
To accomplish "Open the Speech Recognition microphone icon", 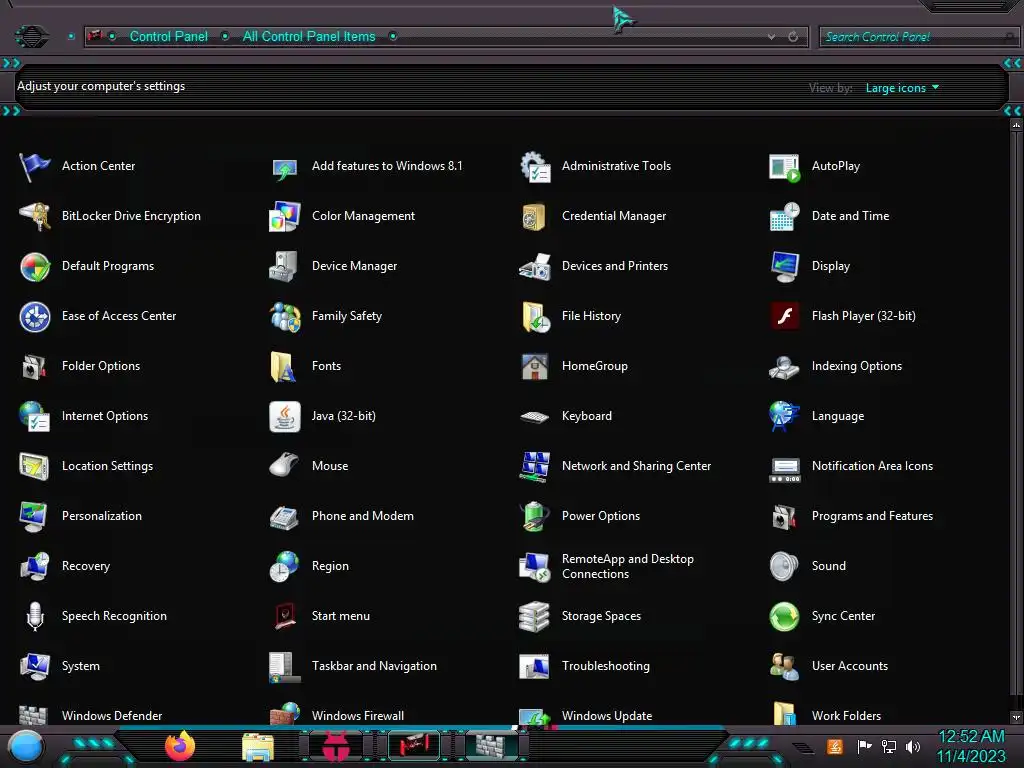I will tap(35, 616).
